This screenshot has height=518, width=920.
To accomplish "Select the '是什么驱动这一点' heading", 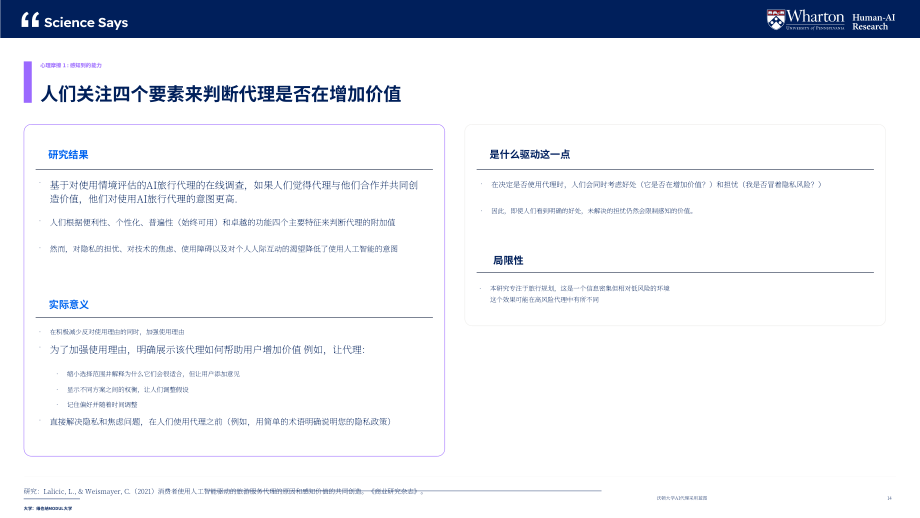I will coord(530,154).
